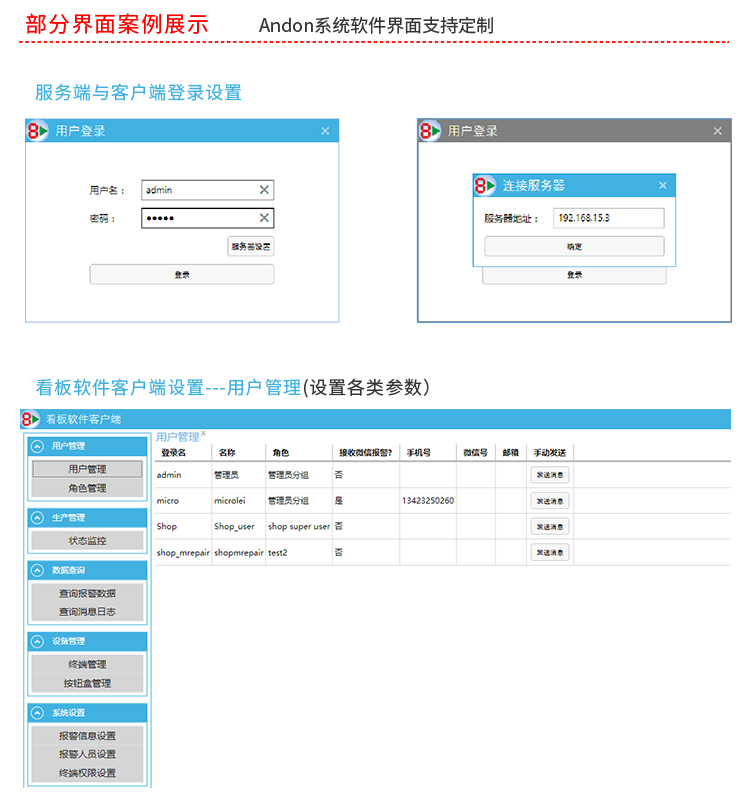Toggle the 系统设置 section chevron
The height and width of the screenshot is (804, 750).
pos(38,713)
